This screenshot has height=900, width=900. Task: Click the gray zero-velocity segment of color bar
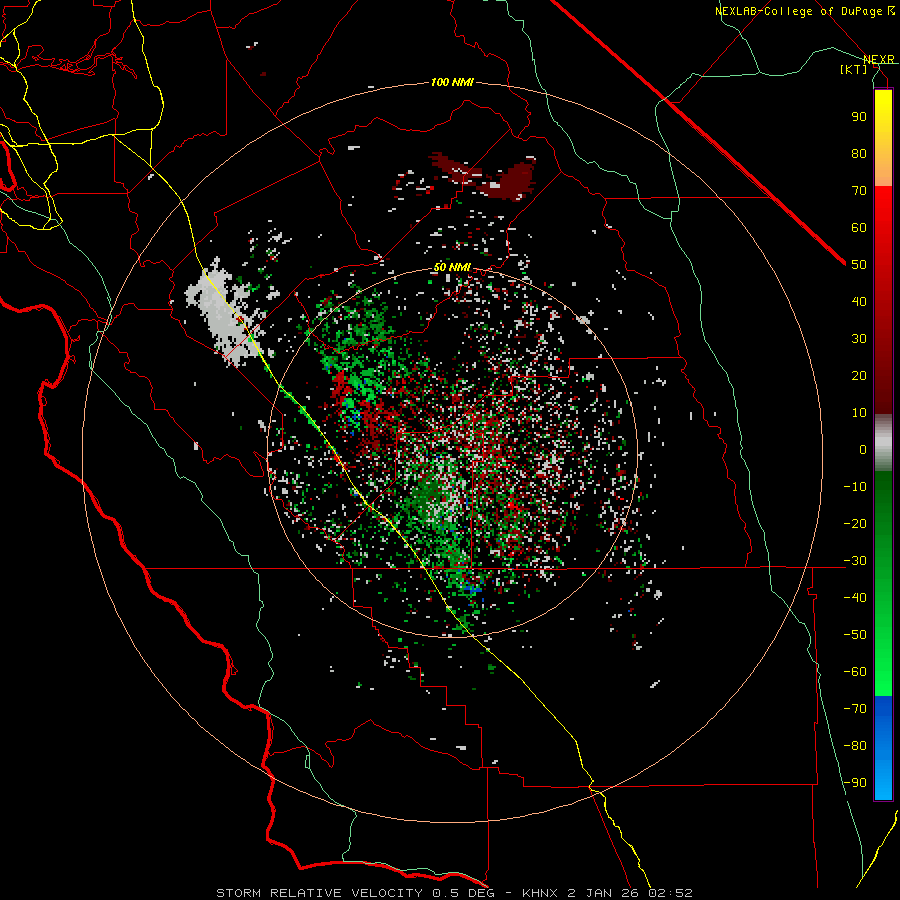click(883, 443)
